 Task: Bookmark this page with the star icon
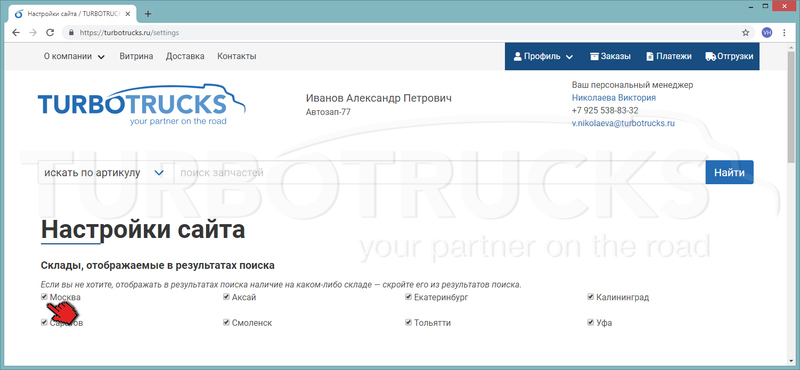(x=745, y=32)
